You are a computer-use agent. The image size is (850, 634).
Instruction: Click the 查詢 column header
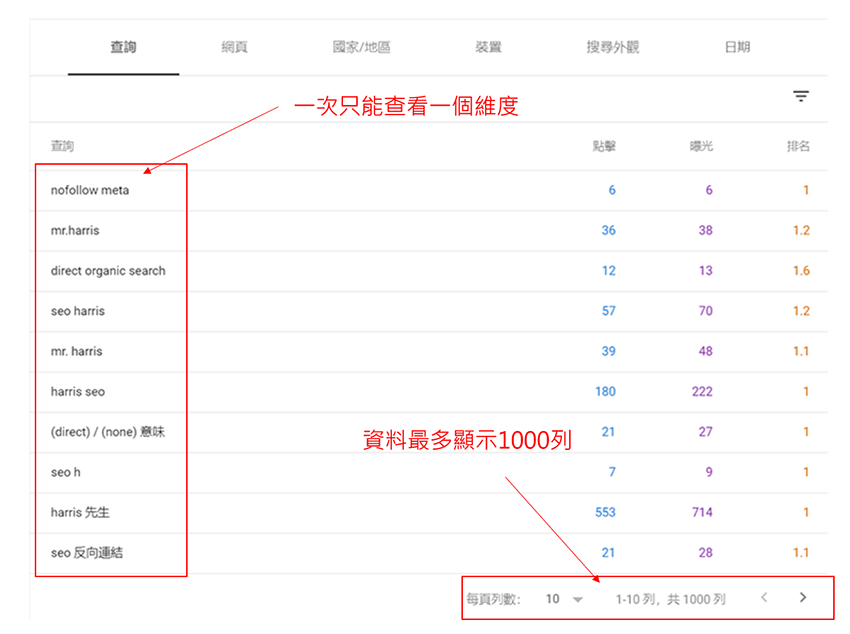point(62,146)
